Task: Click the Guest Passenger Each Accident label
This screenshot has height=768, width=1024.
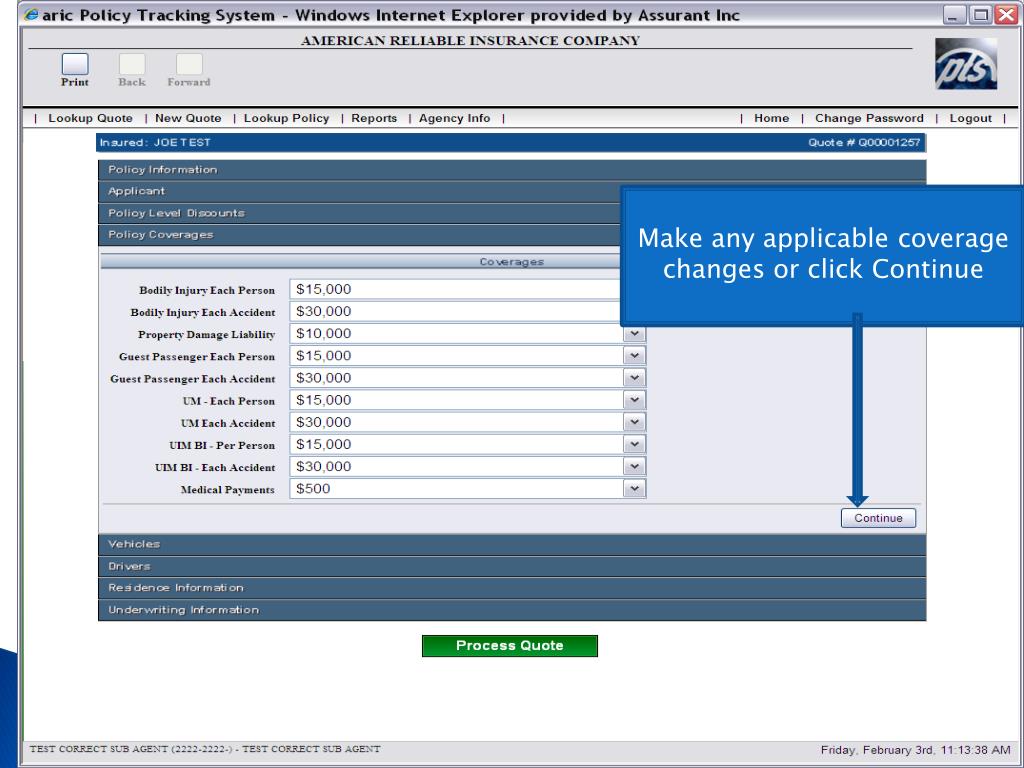Action: (x=193, y=379)
